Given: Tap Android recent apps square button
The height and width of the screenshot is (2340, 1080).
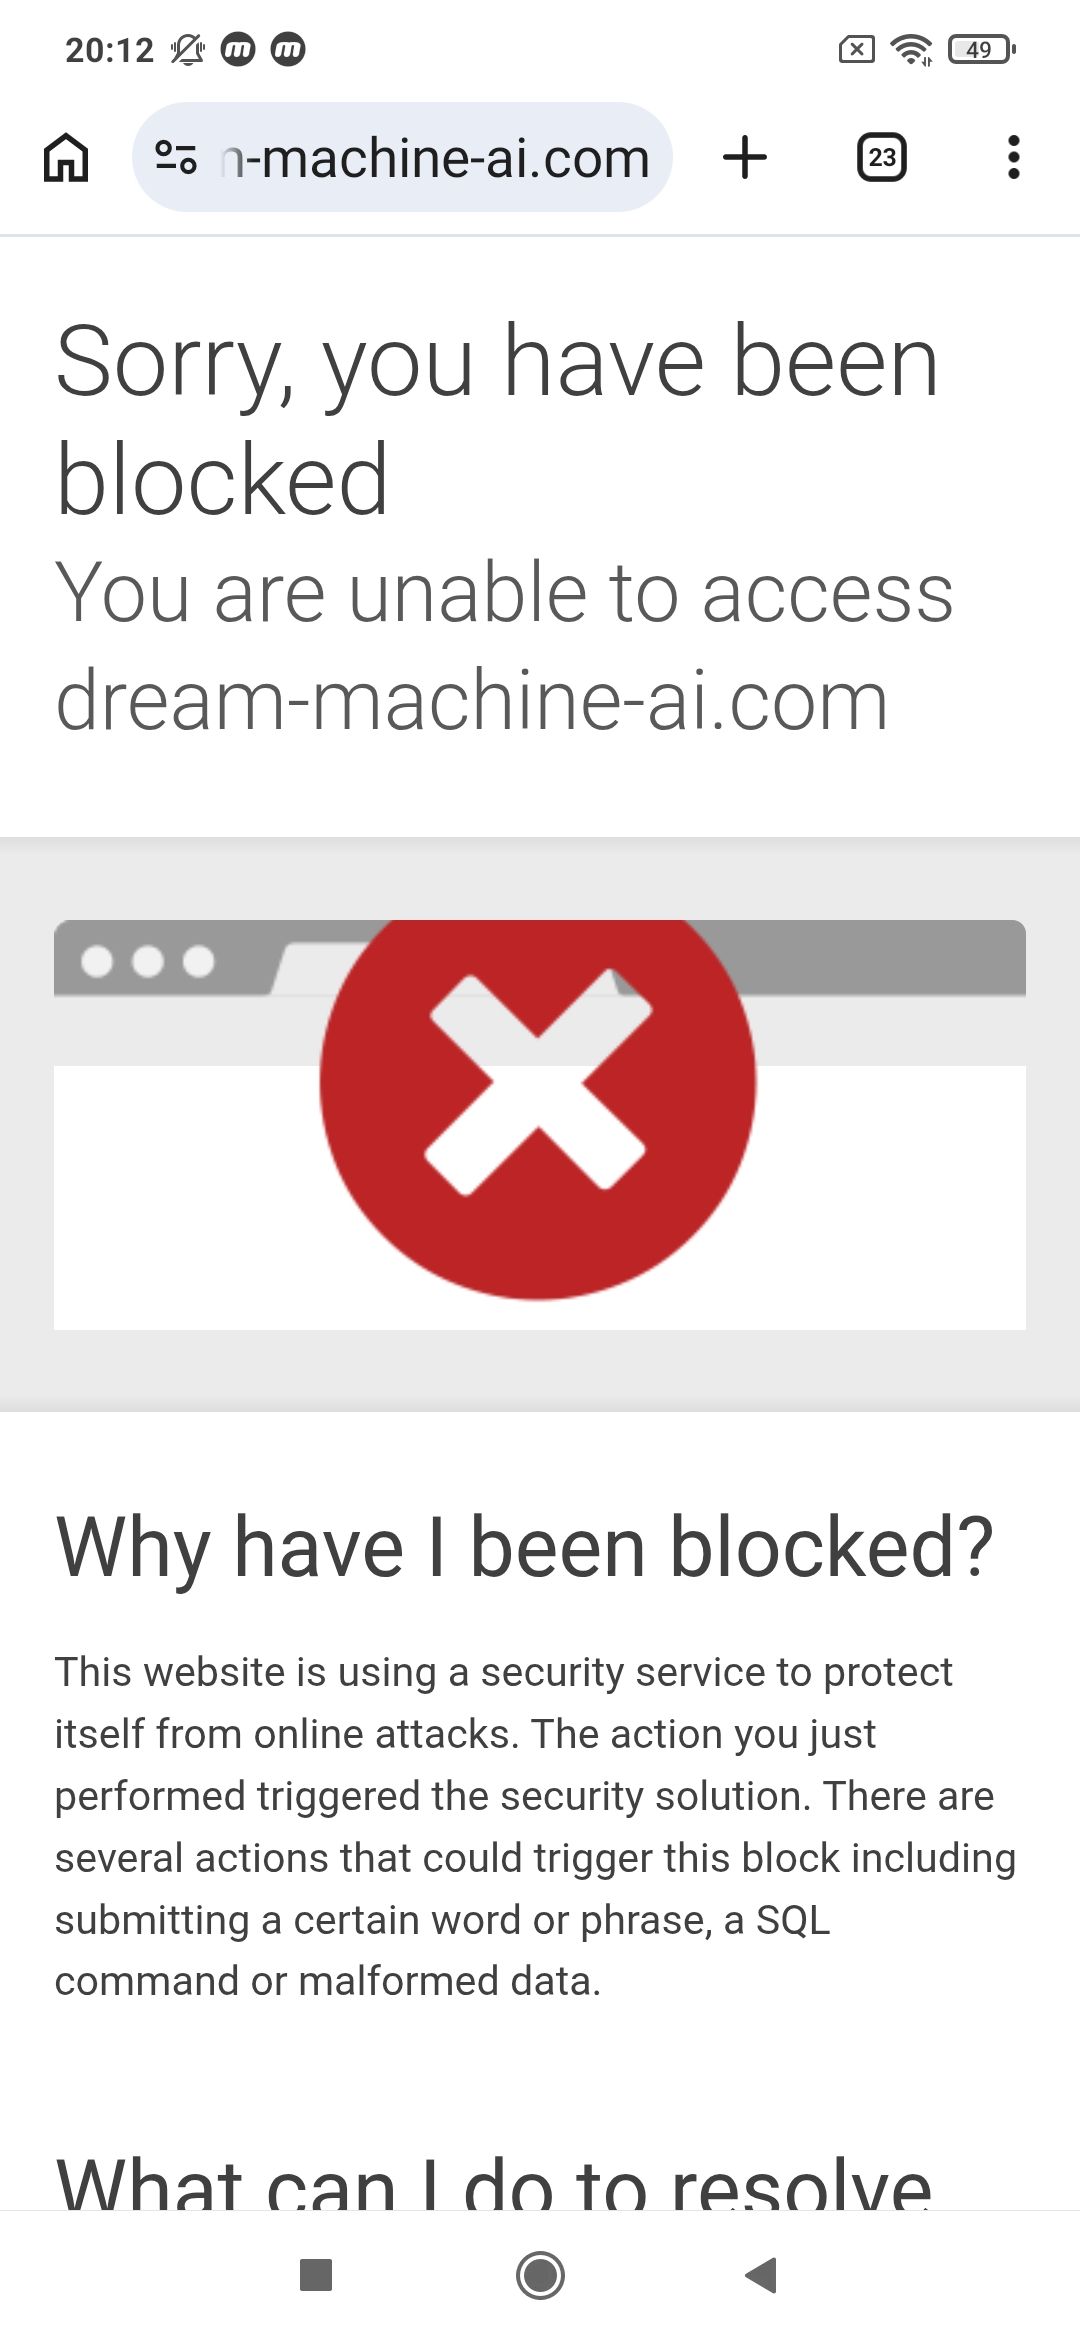Looking at the screenshot, I should click(x=316, y=2275).
